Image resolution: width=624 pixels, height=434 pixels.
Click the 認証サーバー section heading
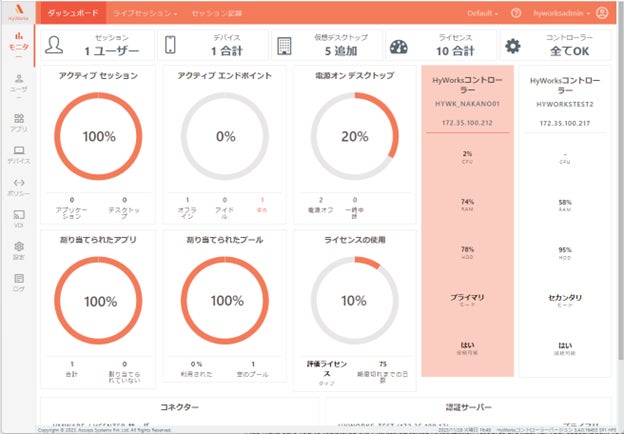pos(468,407)
